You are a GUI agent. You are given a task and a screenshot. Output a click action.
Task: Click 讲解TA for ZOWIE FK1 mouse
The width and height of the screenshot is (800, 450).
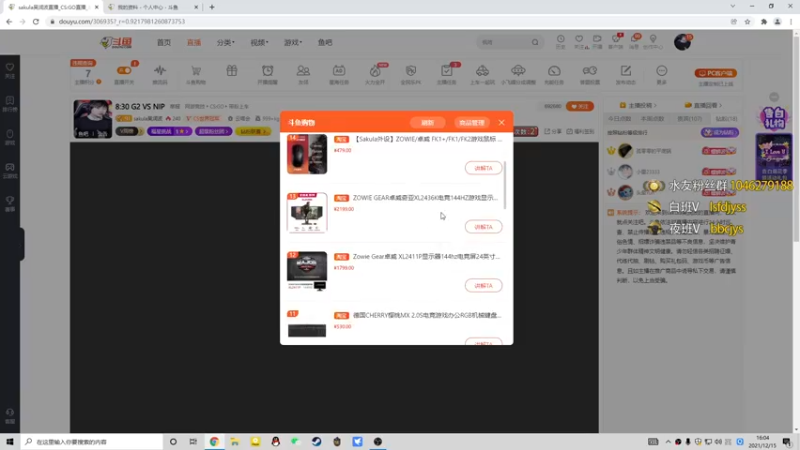coord(483,168)
